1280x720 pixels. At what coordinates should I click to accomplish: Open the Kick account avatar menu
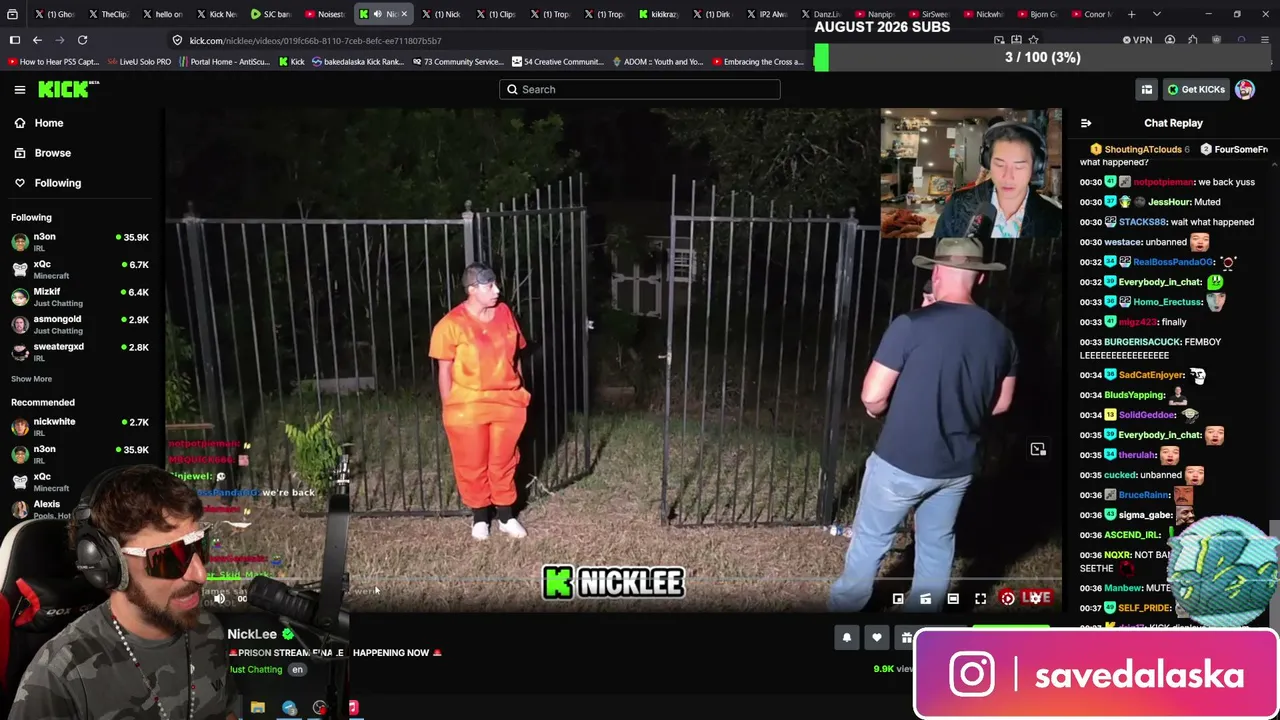pos(1245,89)
